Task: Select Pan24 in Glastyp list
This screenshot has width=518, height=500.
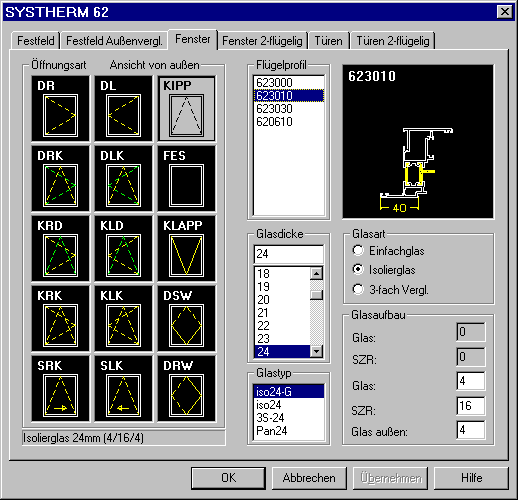Action: point(289,431)
